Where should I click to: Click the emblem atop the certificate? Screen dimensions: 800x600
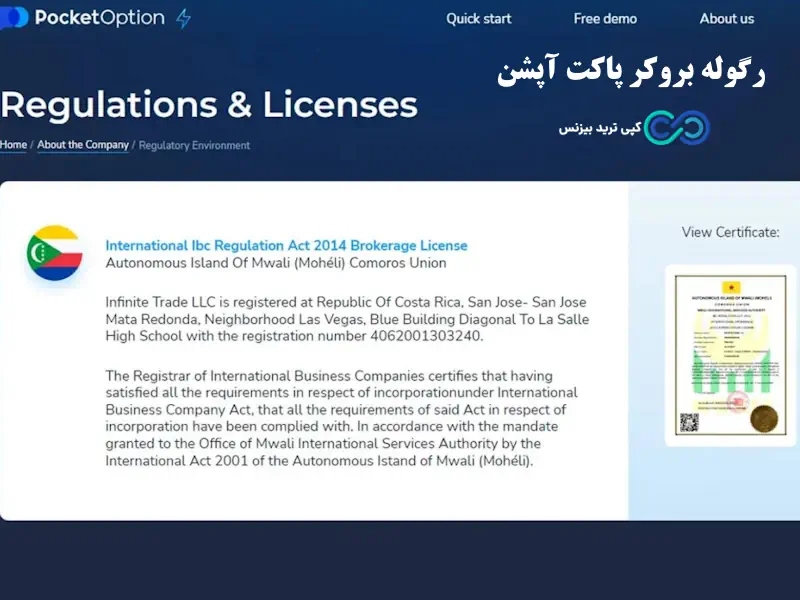tap(731, 287)
